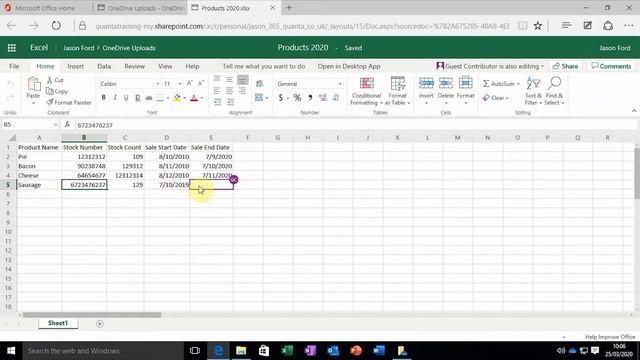
Task: Click the Insert function fx icon
Action: [x=67, y=125]
